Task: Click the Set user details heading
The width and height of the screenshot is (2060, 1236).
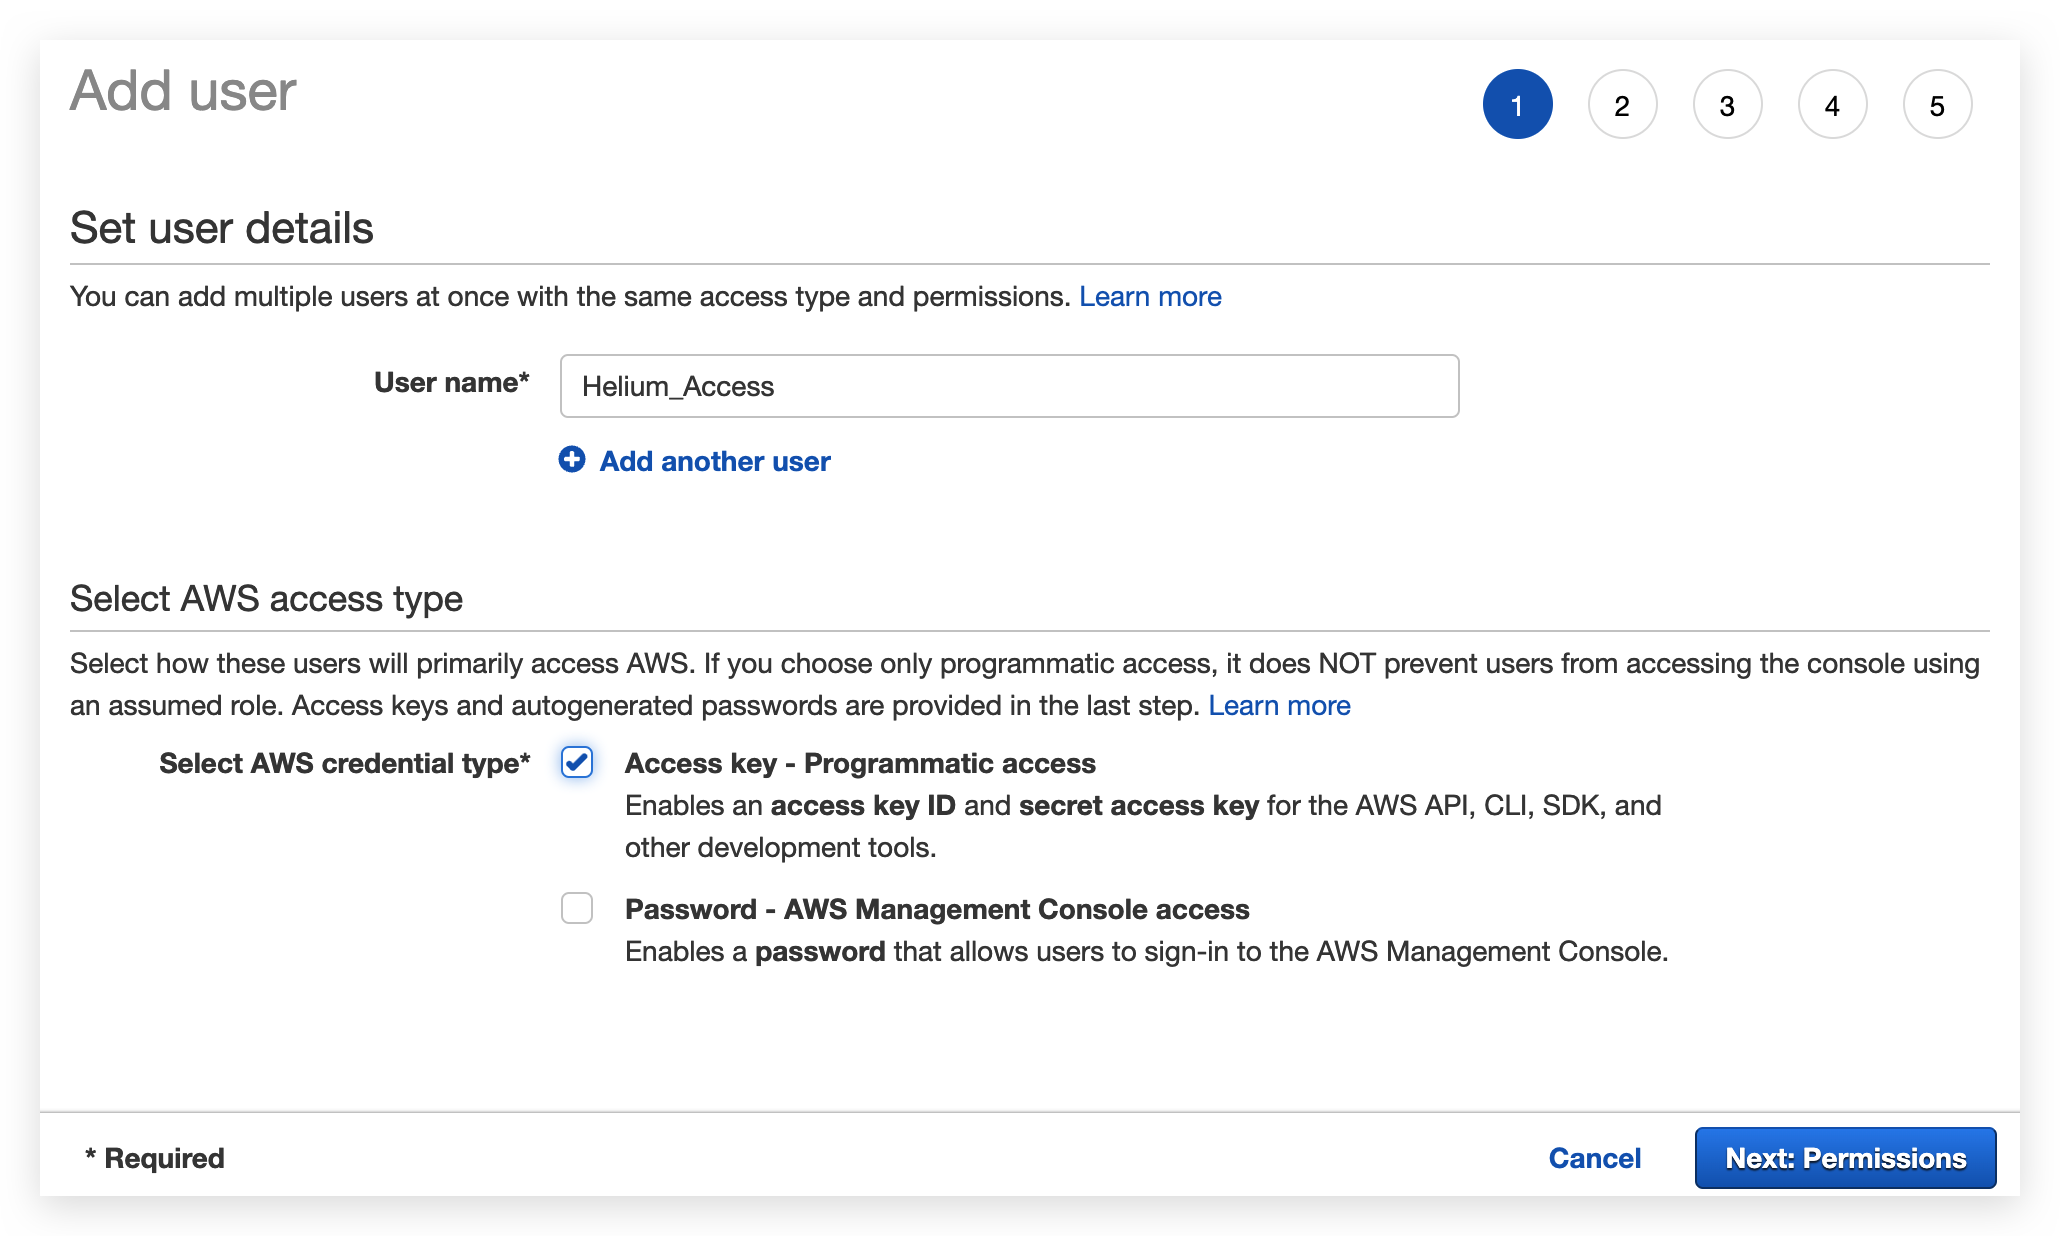Action: tap(222, 228)
